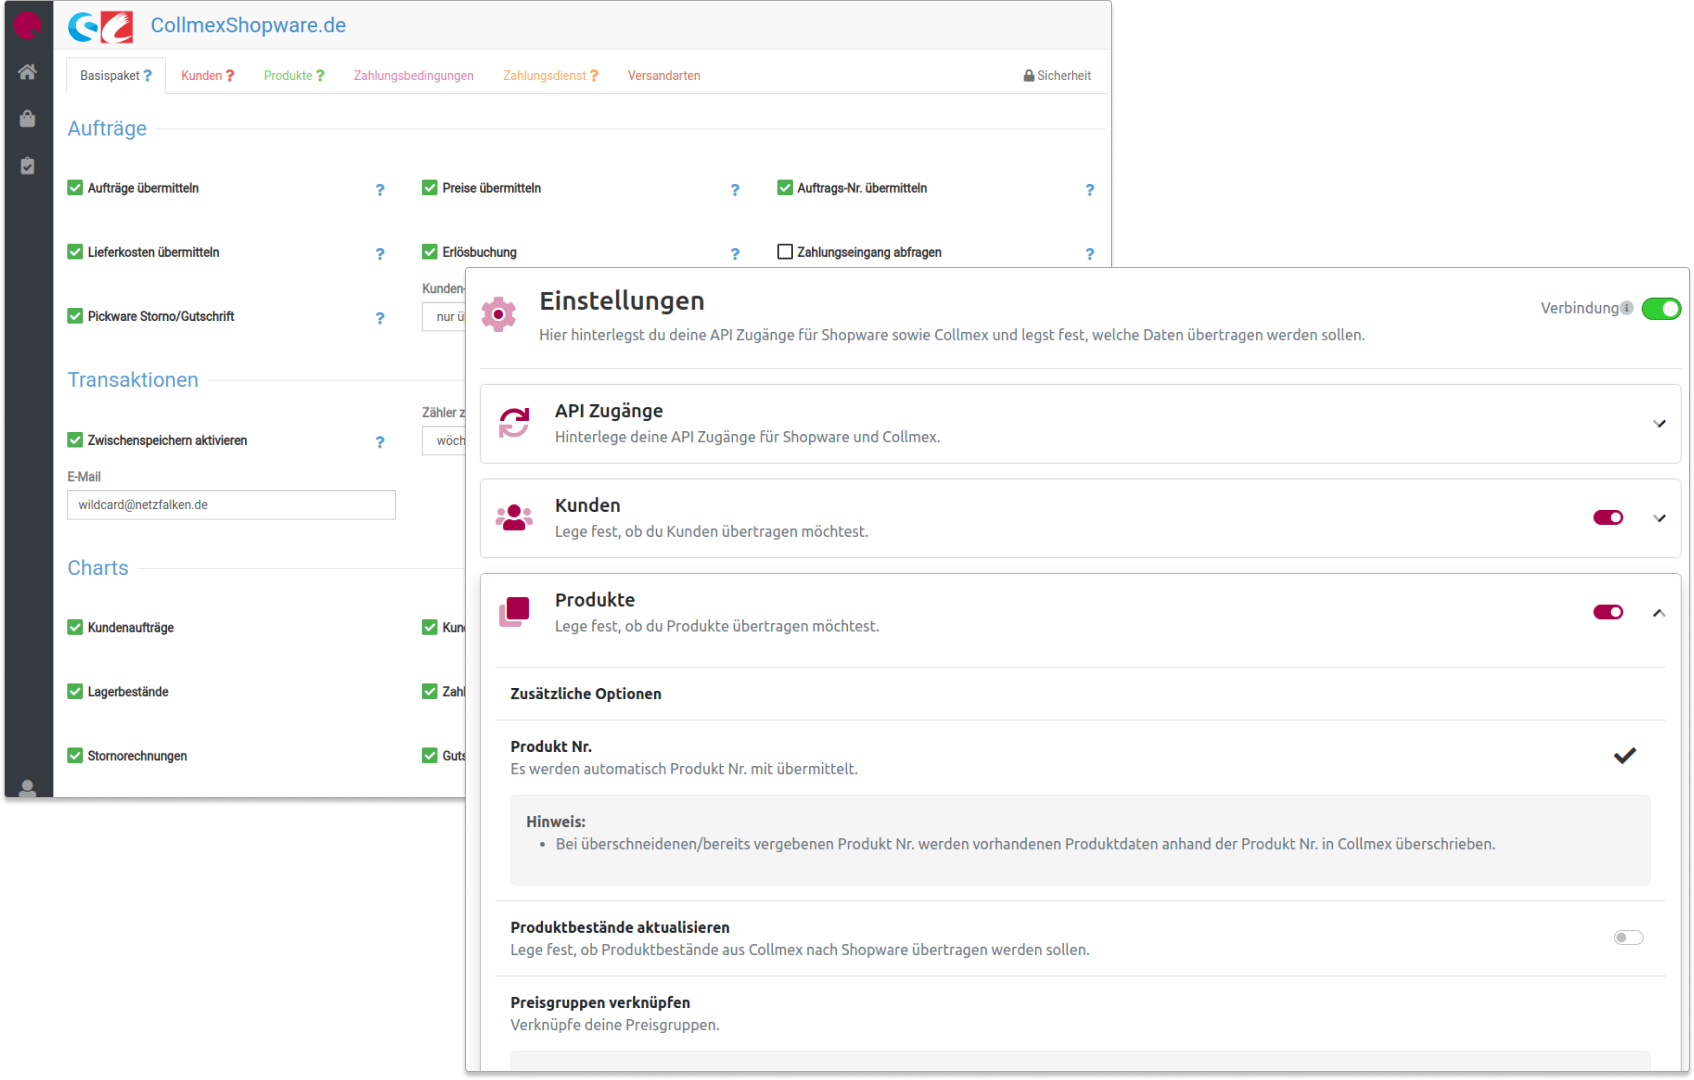Click the user profile icon at sidebar bottom

tap(28, 788)
